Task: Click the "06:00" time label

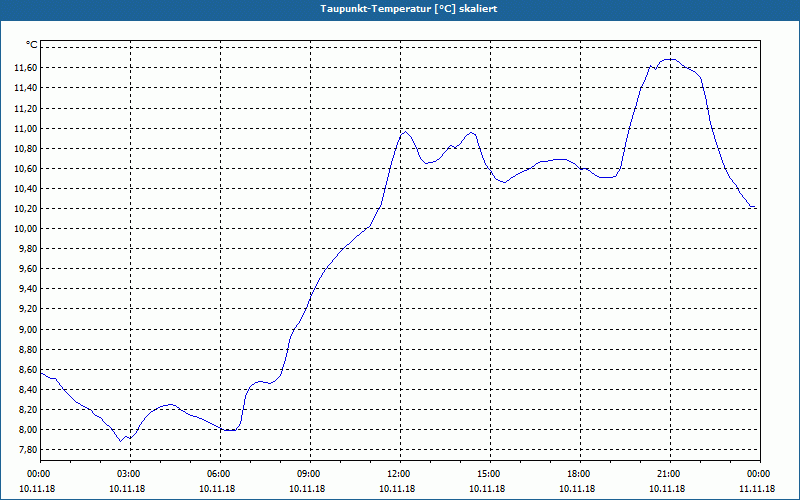Action: [x=220, y=474]
